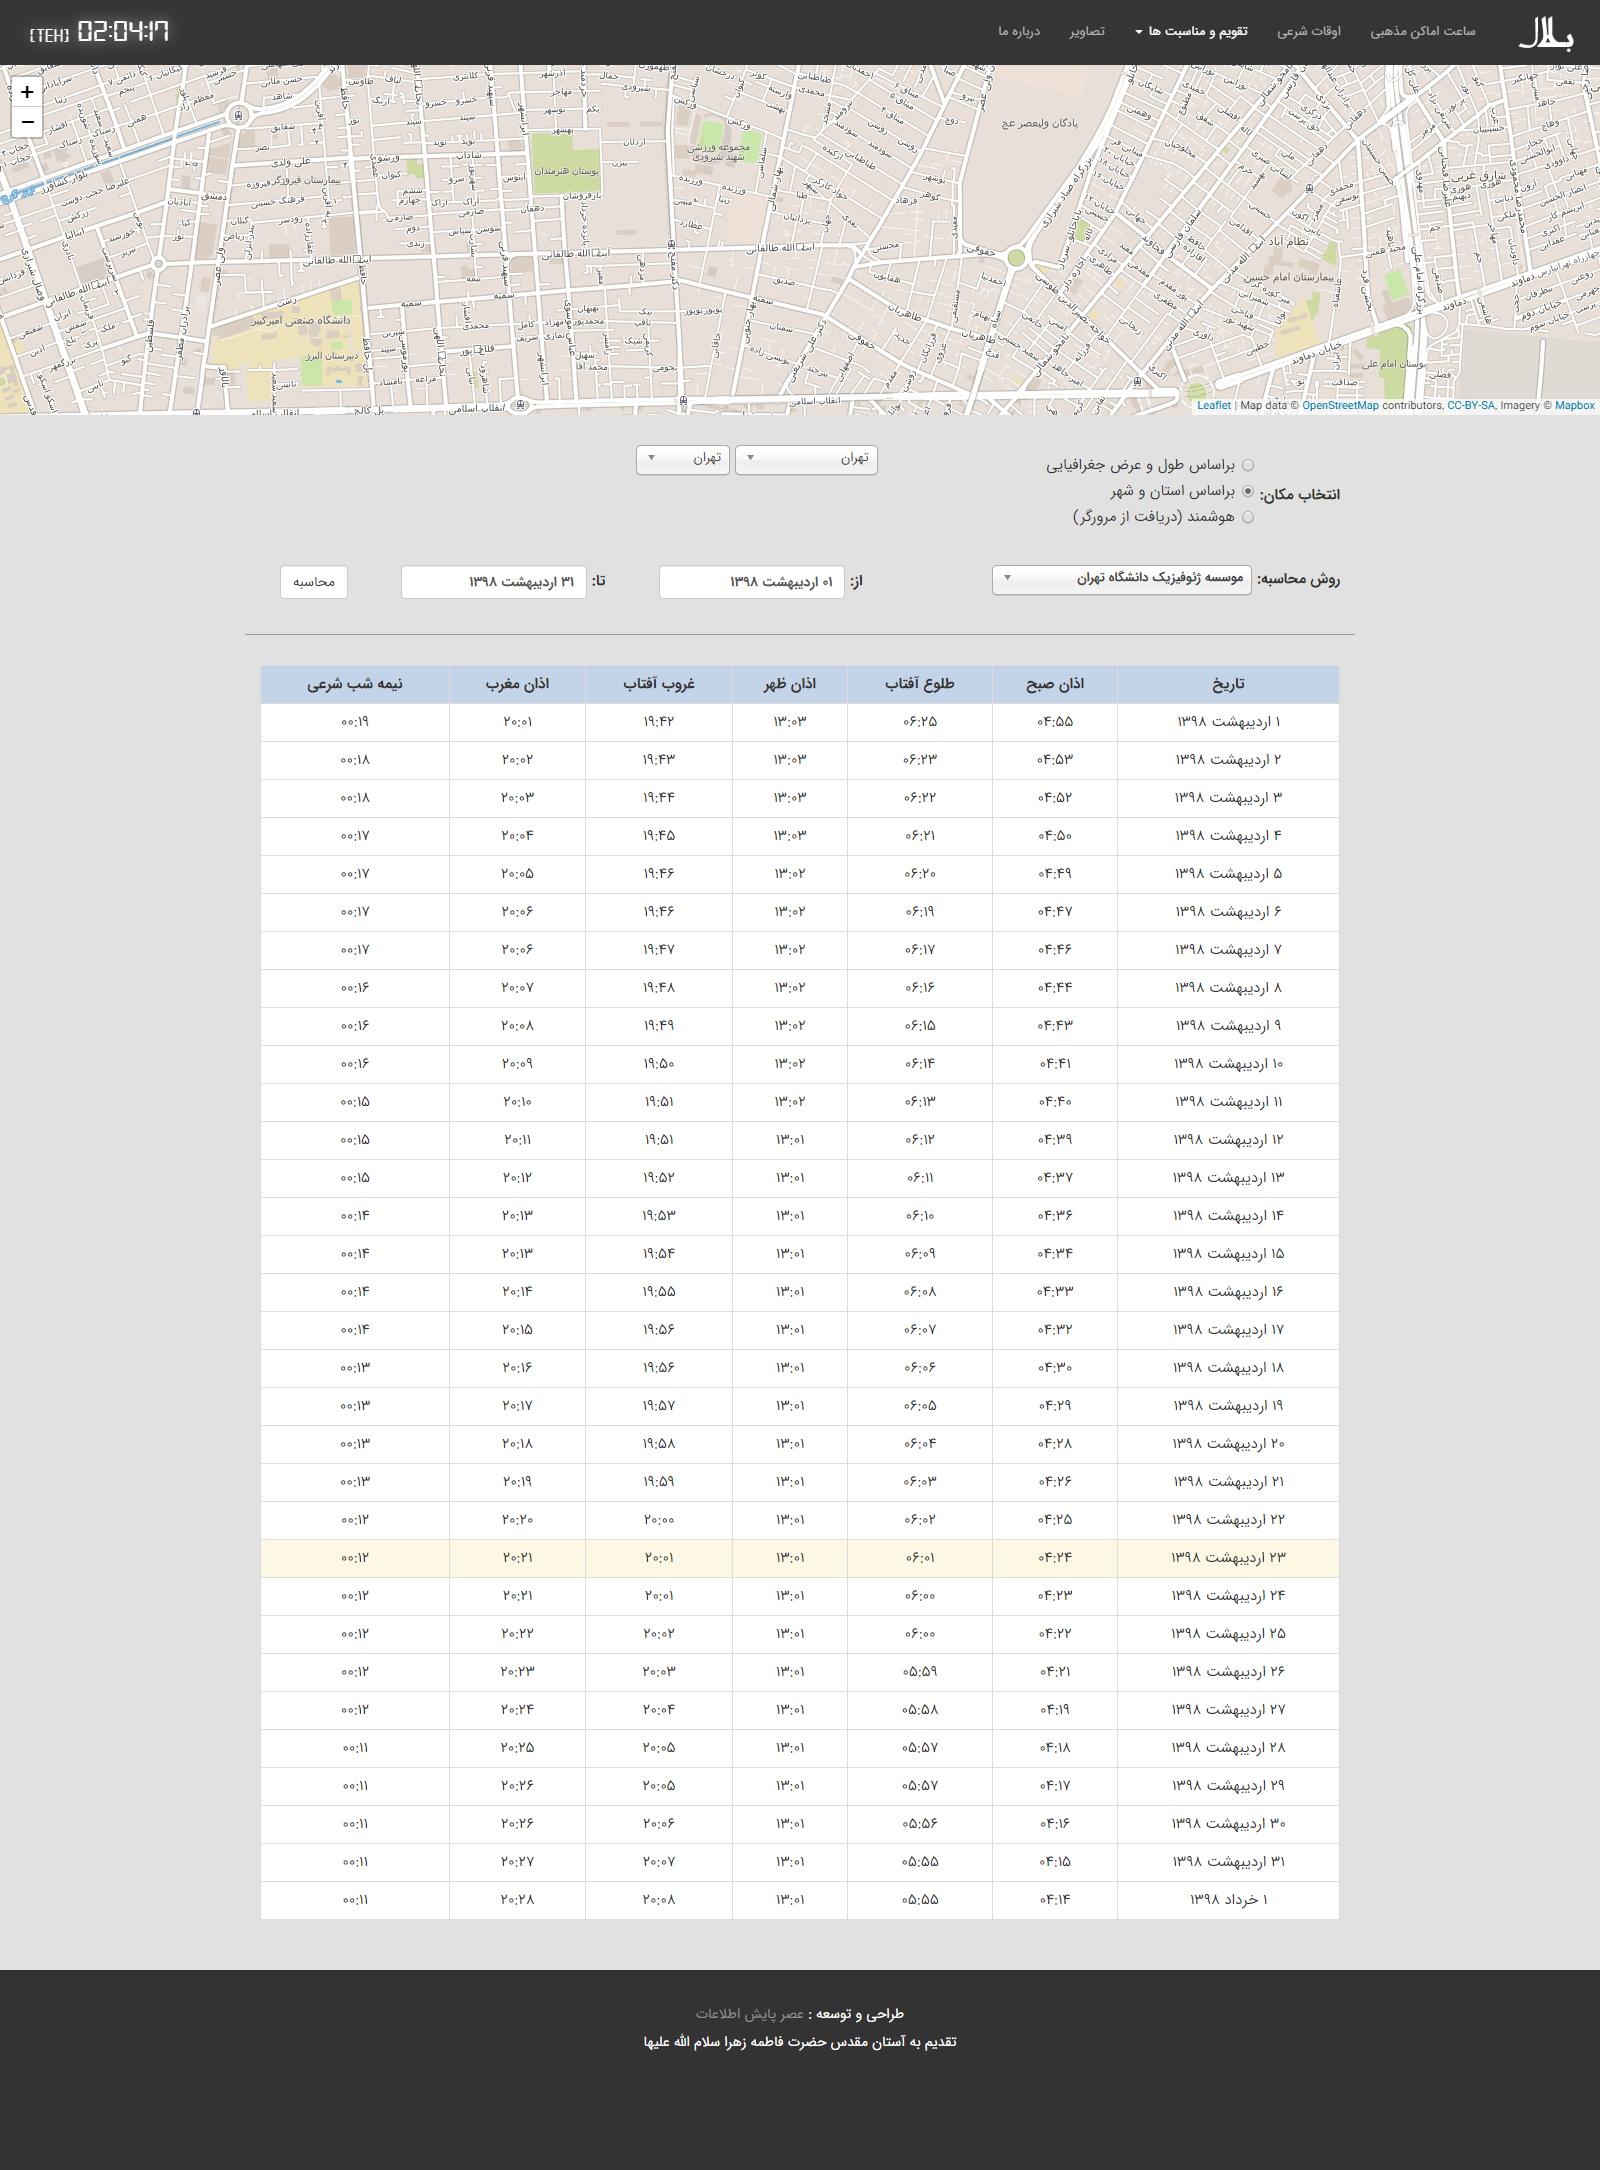The image size is (1600, 2170).
Task: Click the طلوع آفتاب column header
Action: [920, 684]
